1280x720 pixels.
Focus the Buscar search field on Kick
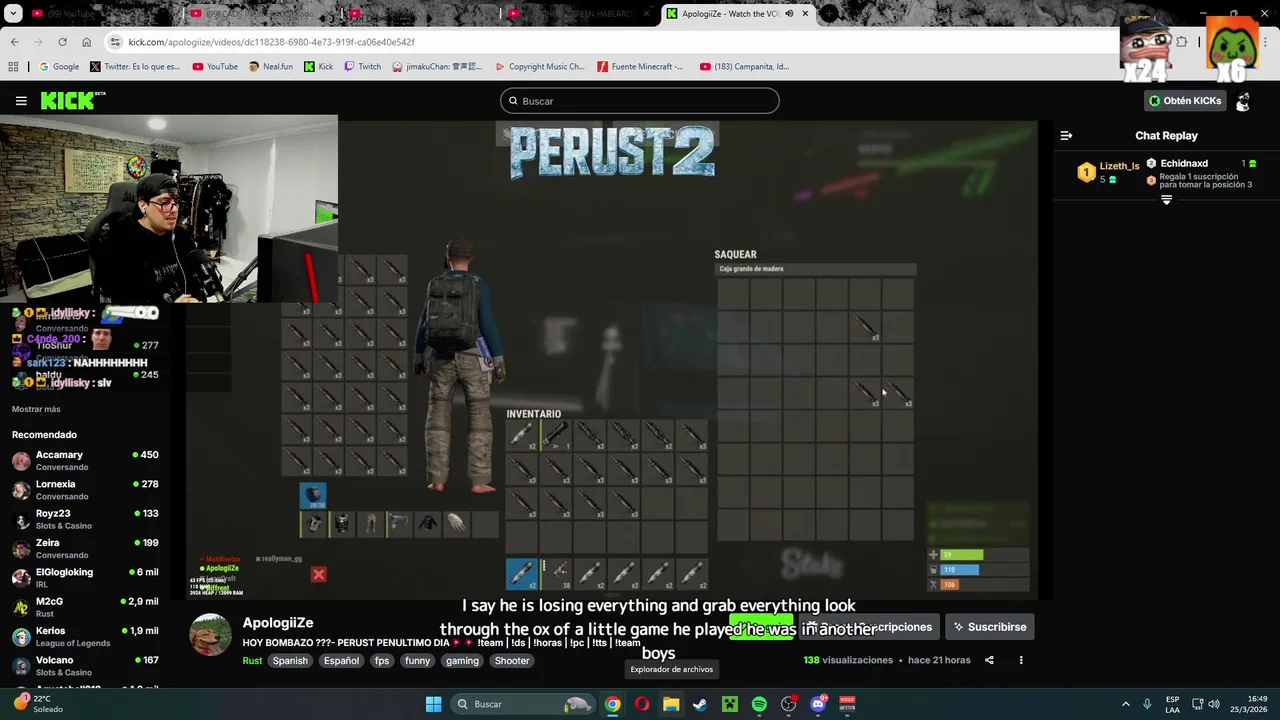pyautogui.click(x=640, y=101)
